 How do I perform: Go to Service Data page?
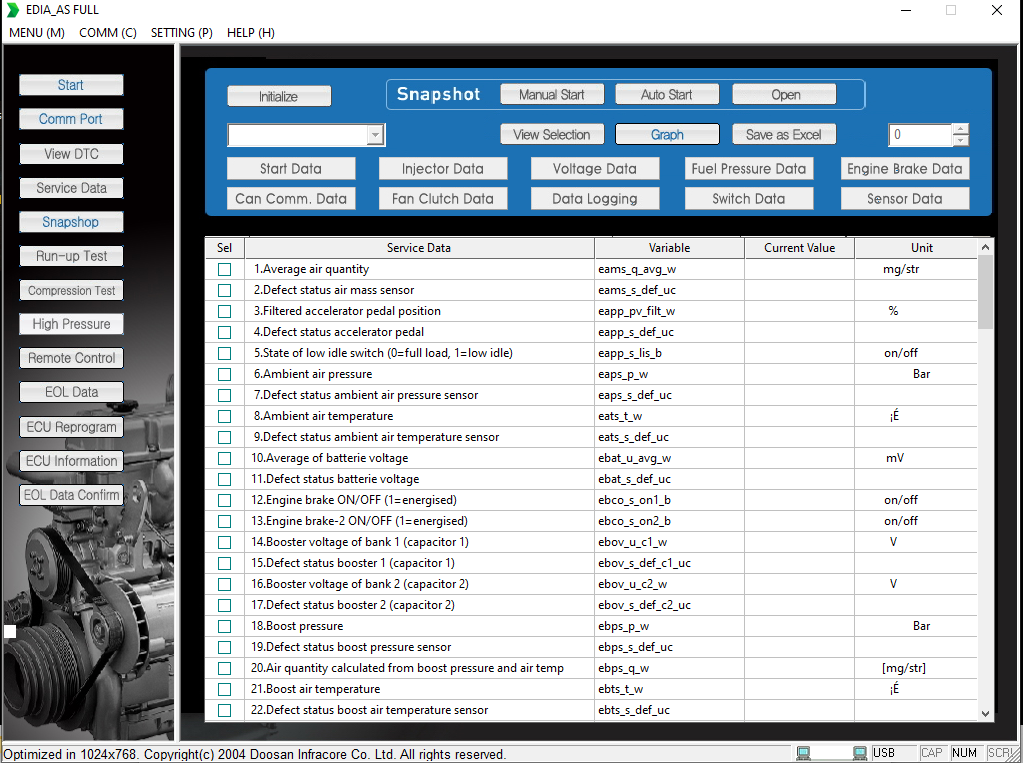(x=71, y=188)
